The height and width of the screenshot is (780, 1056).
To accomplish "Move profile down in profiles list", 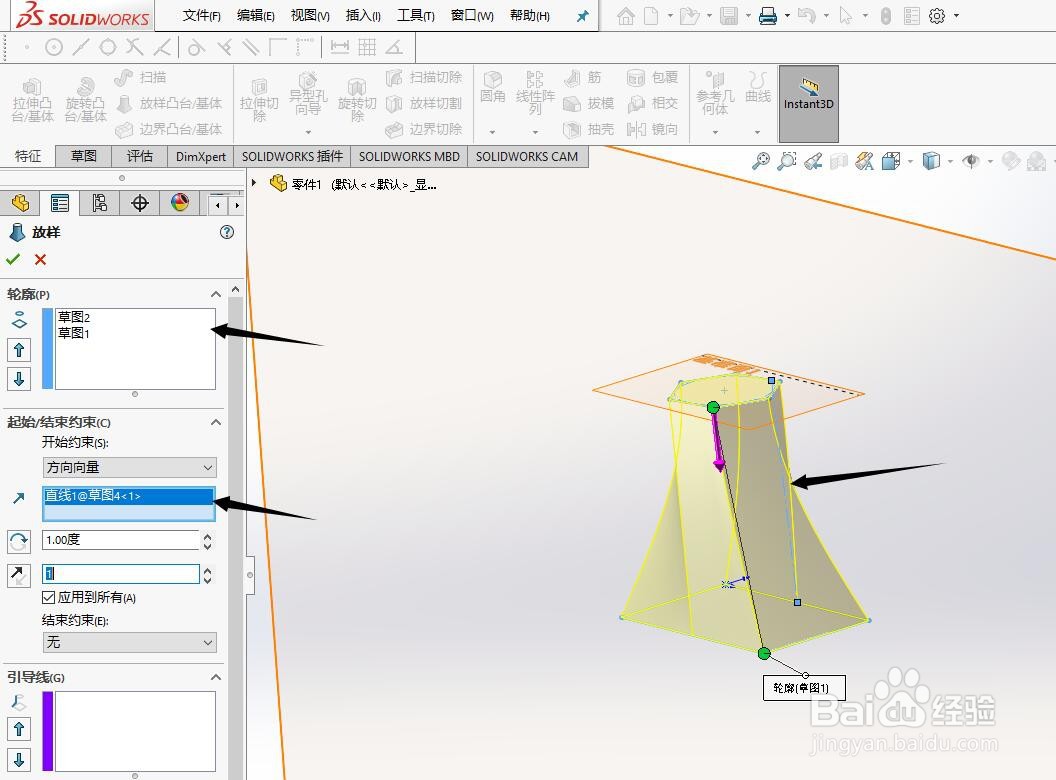I will tap(19, 379).
